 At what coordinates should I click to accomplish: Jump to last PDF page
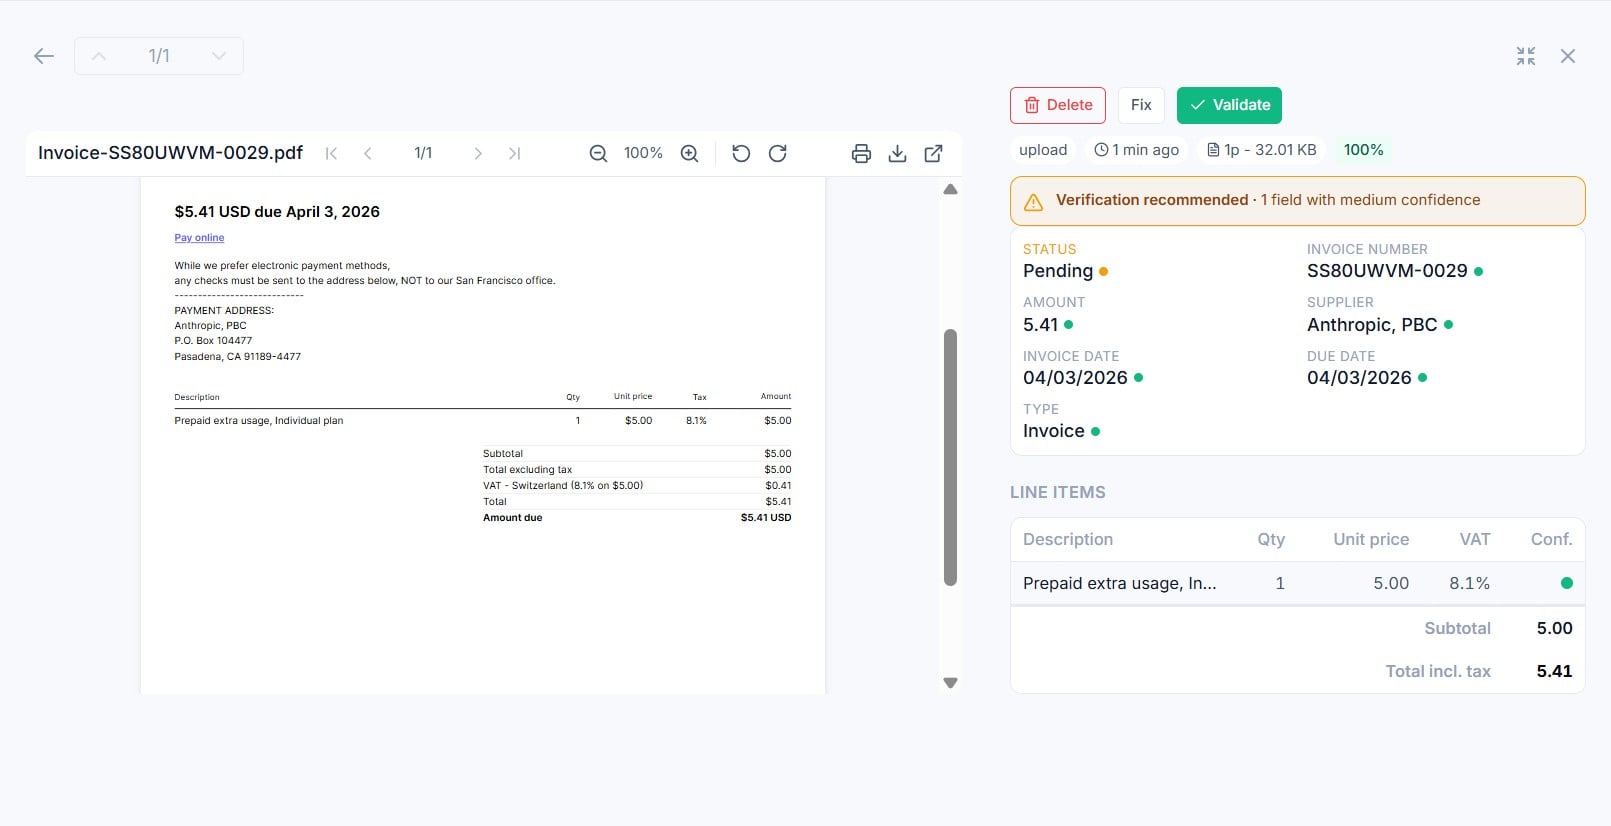(x=514, y=153)
